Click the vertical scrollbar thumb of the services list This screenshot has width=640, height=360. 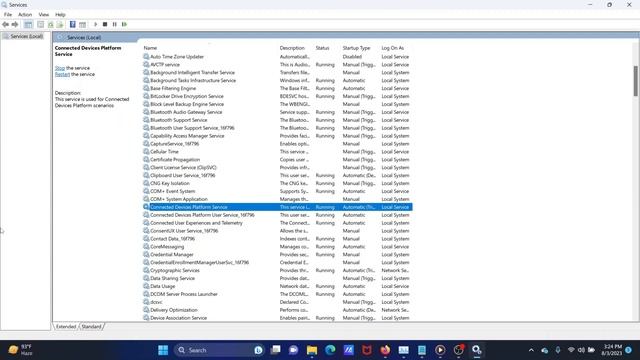coord(636,81)
